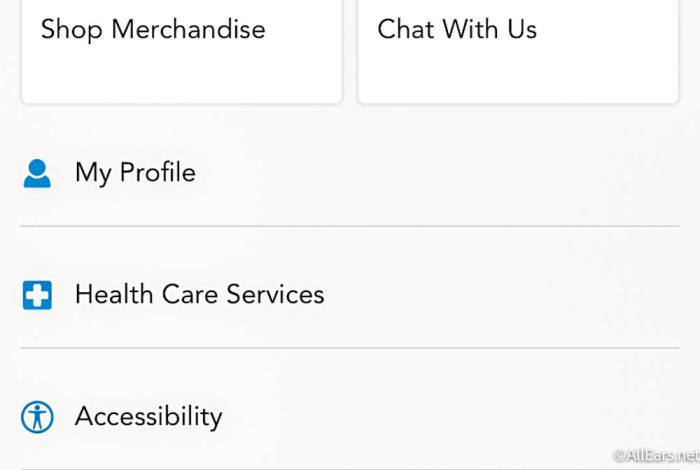Click the "Accessibility" text label
This screenshot has width=700, height=470.
pyautogui.click(x=148, y=417)
